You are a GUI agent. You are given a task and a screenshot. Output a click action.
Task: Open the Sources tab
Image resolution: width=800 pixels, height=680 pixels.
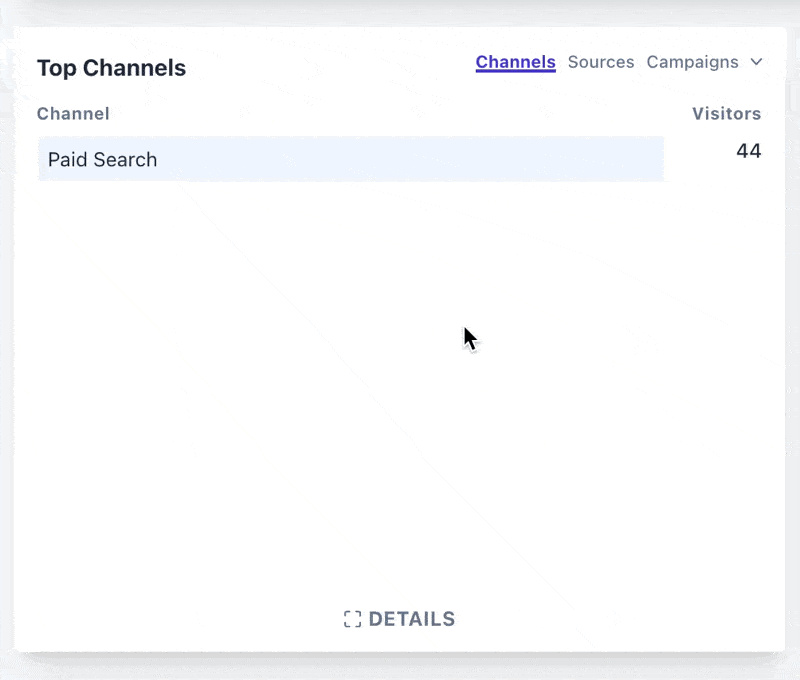[600, 62]
